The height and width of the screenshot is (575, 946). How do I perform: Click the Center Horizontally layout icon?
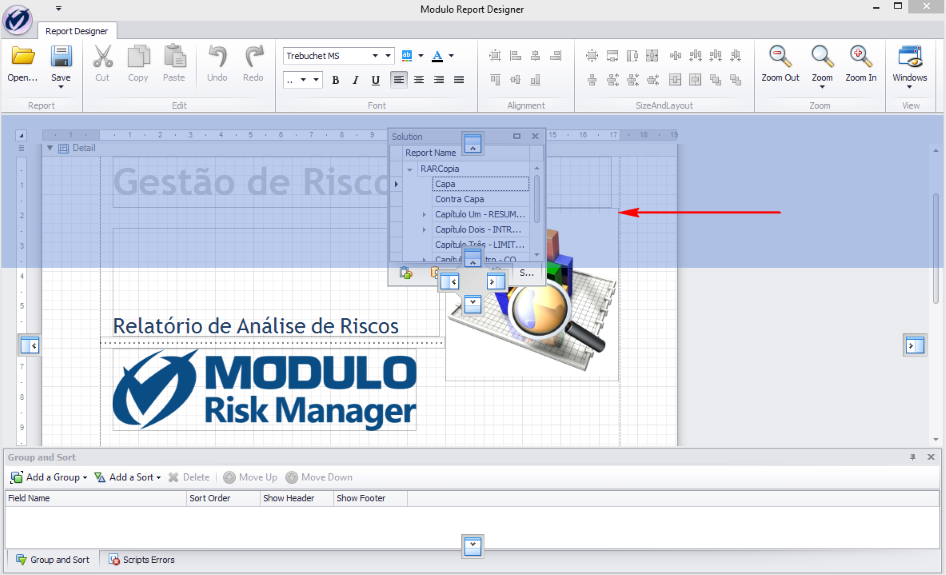(675, 79)
